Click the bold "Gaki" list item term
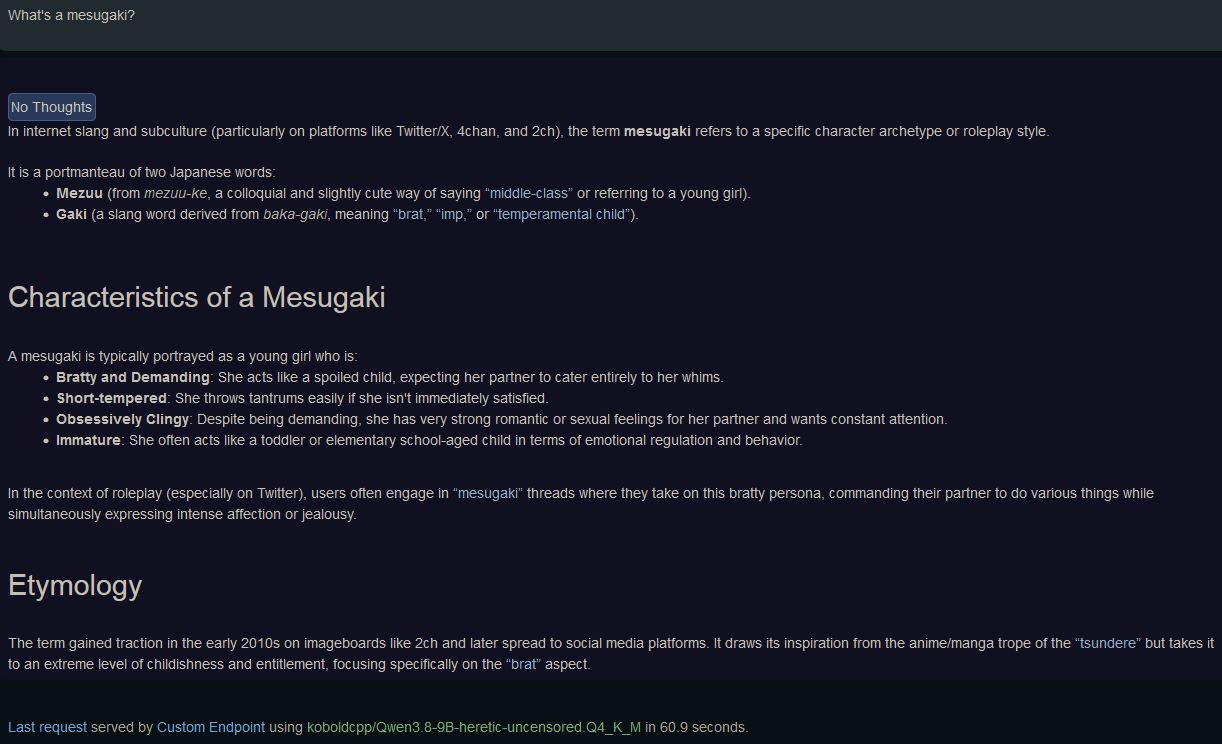Screen dimensions: 1222x744 tap(71, 214)
